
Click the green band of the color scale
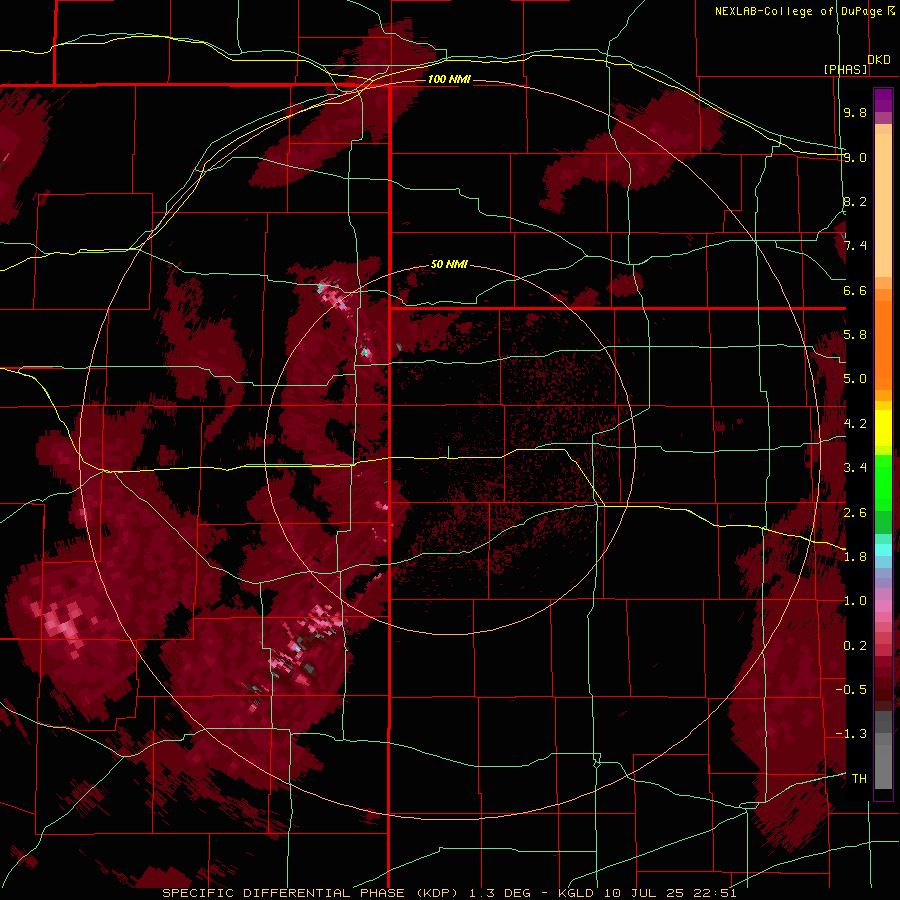pyautogui.click(x=883, y=492)
